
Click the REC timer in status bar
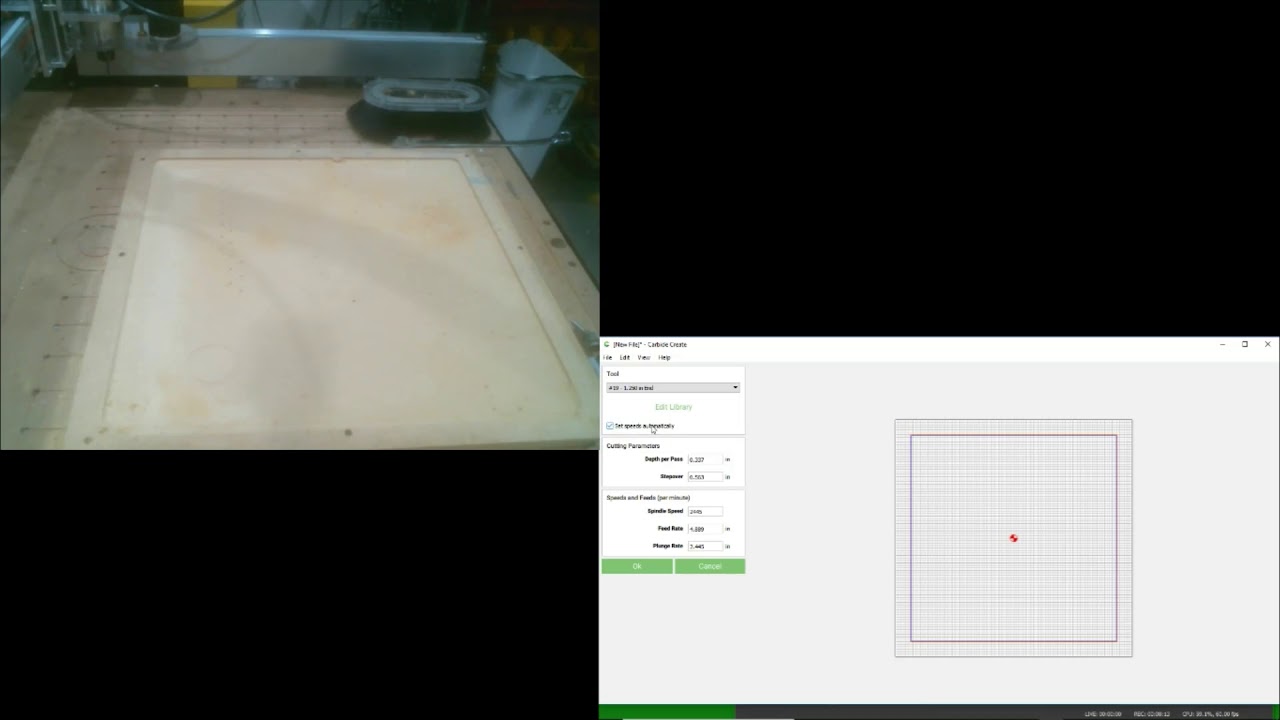pyautogui.click(x=1151, y=714)
